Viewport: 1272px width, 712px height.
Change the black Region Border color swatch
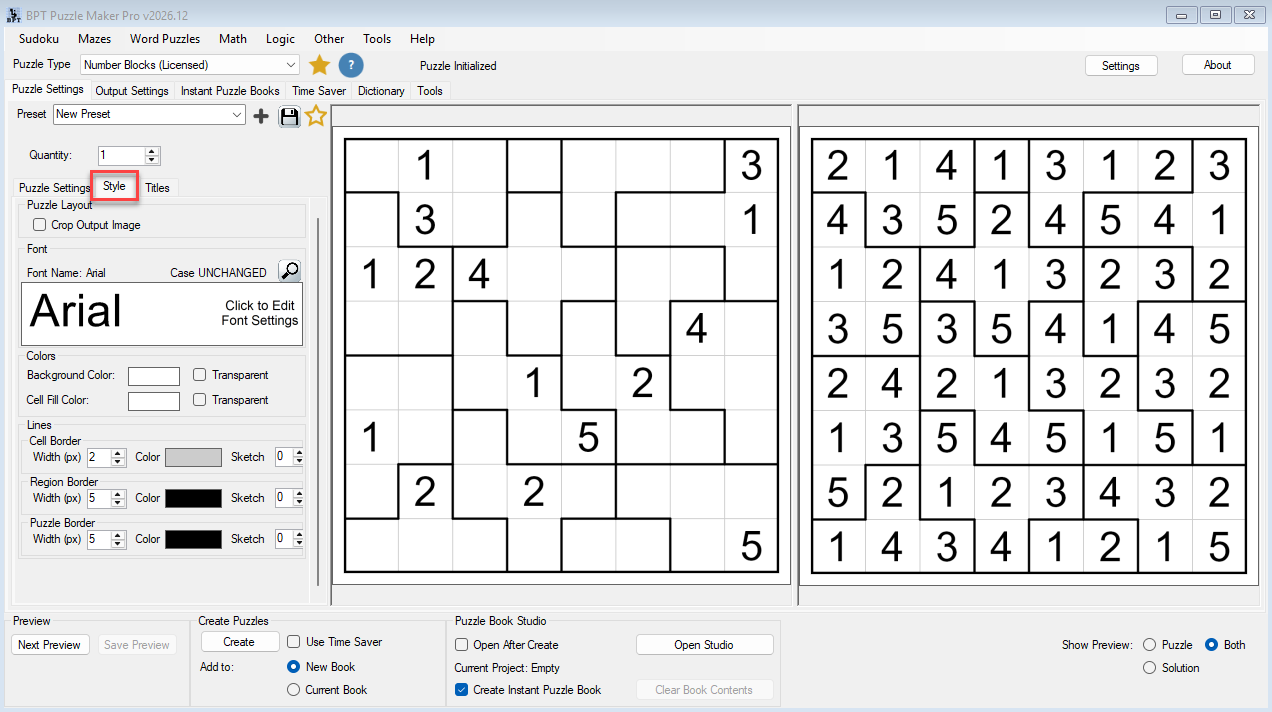click(193, 498)
